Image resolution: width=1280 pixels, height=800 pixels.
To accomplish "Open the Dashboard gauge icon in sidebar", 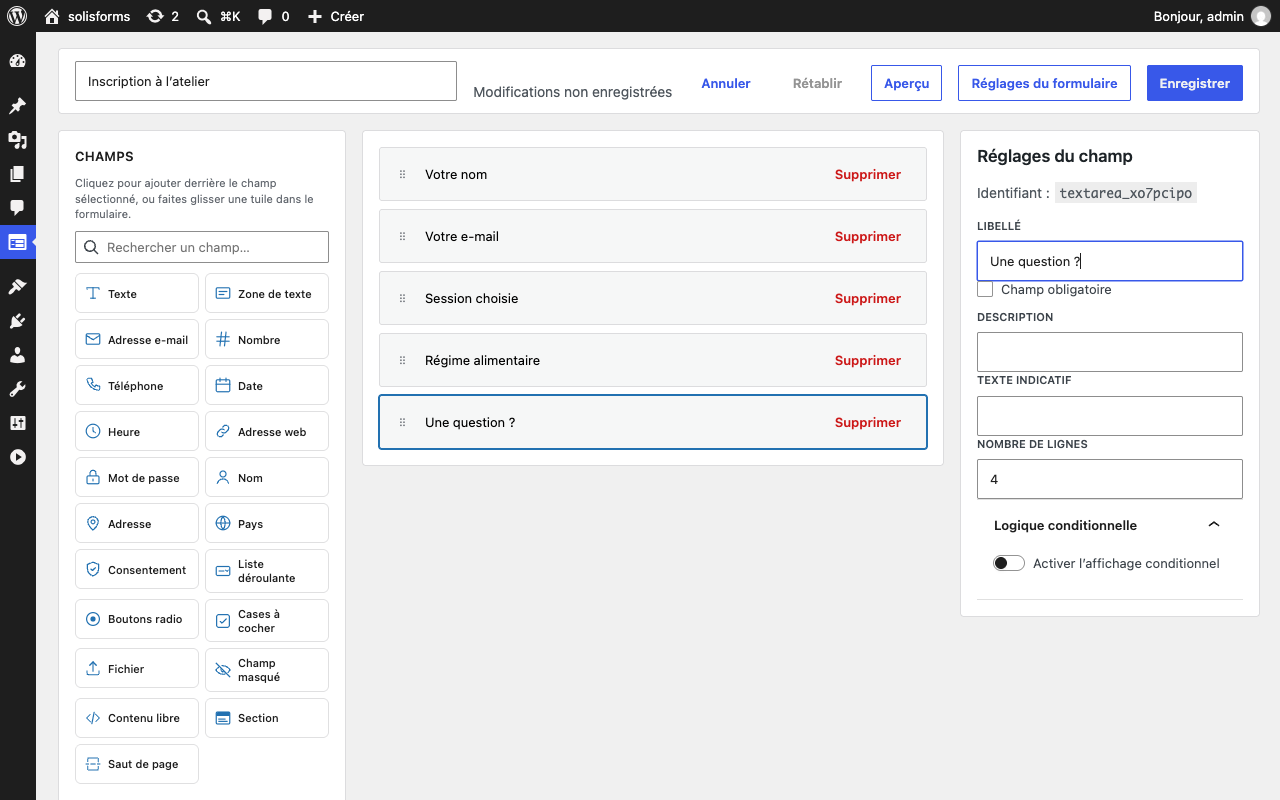I will pos(17,61).
